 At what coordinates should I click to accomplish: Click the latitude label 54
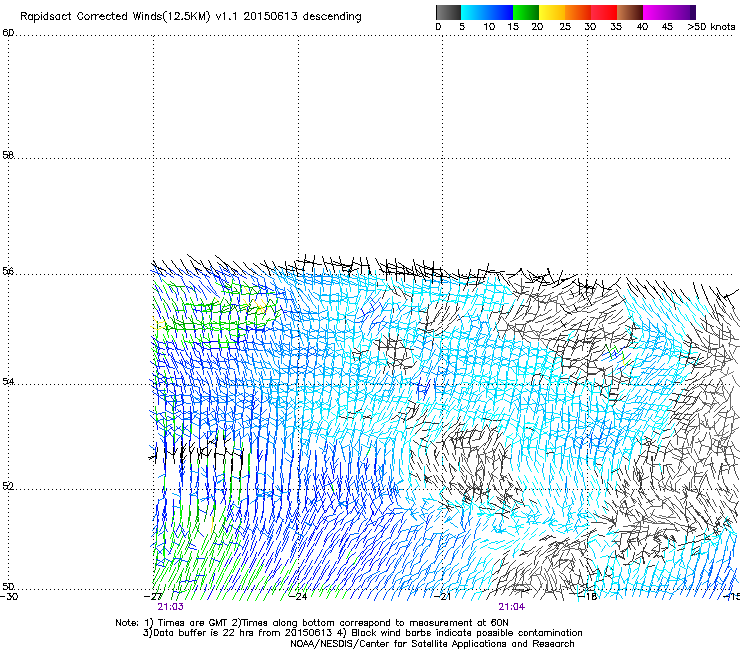pyautogui.click(x=8, y=381)
